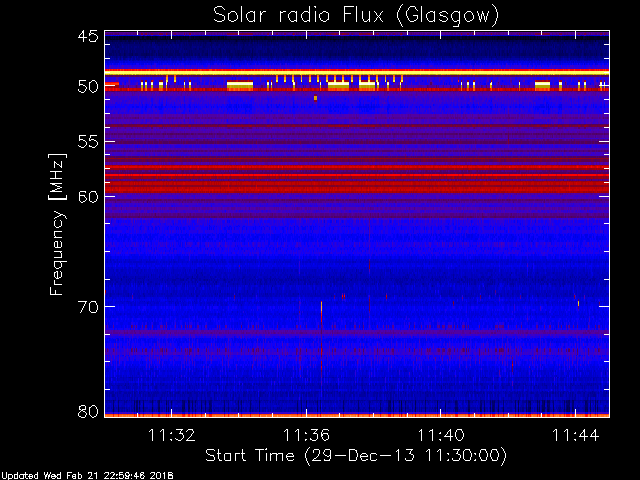The image size is (640, 480).
Task: Click the "11:44" time tick label
Action: pos(576,435)
